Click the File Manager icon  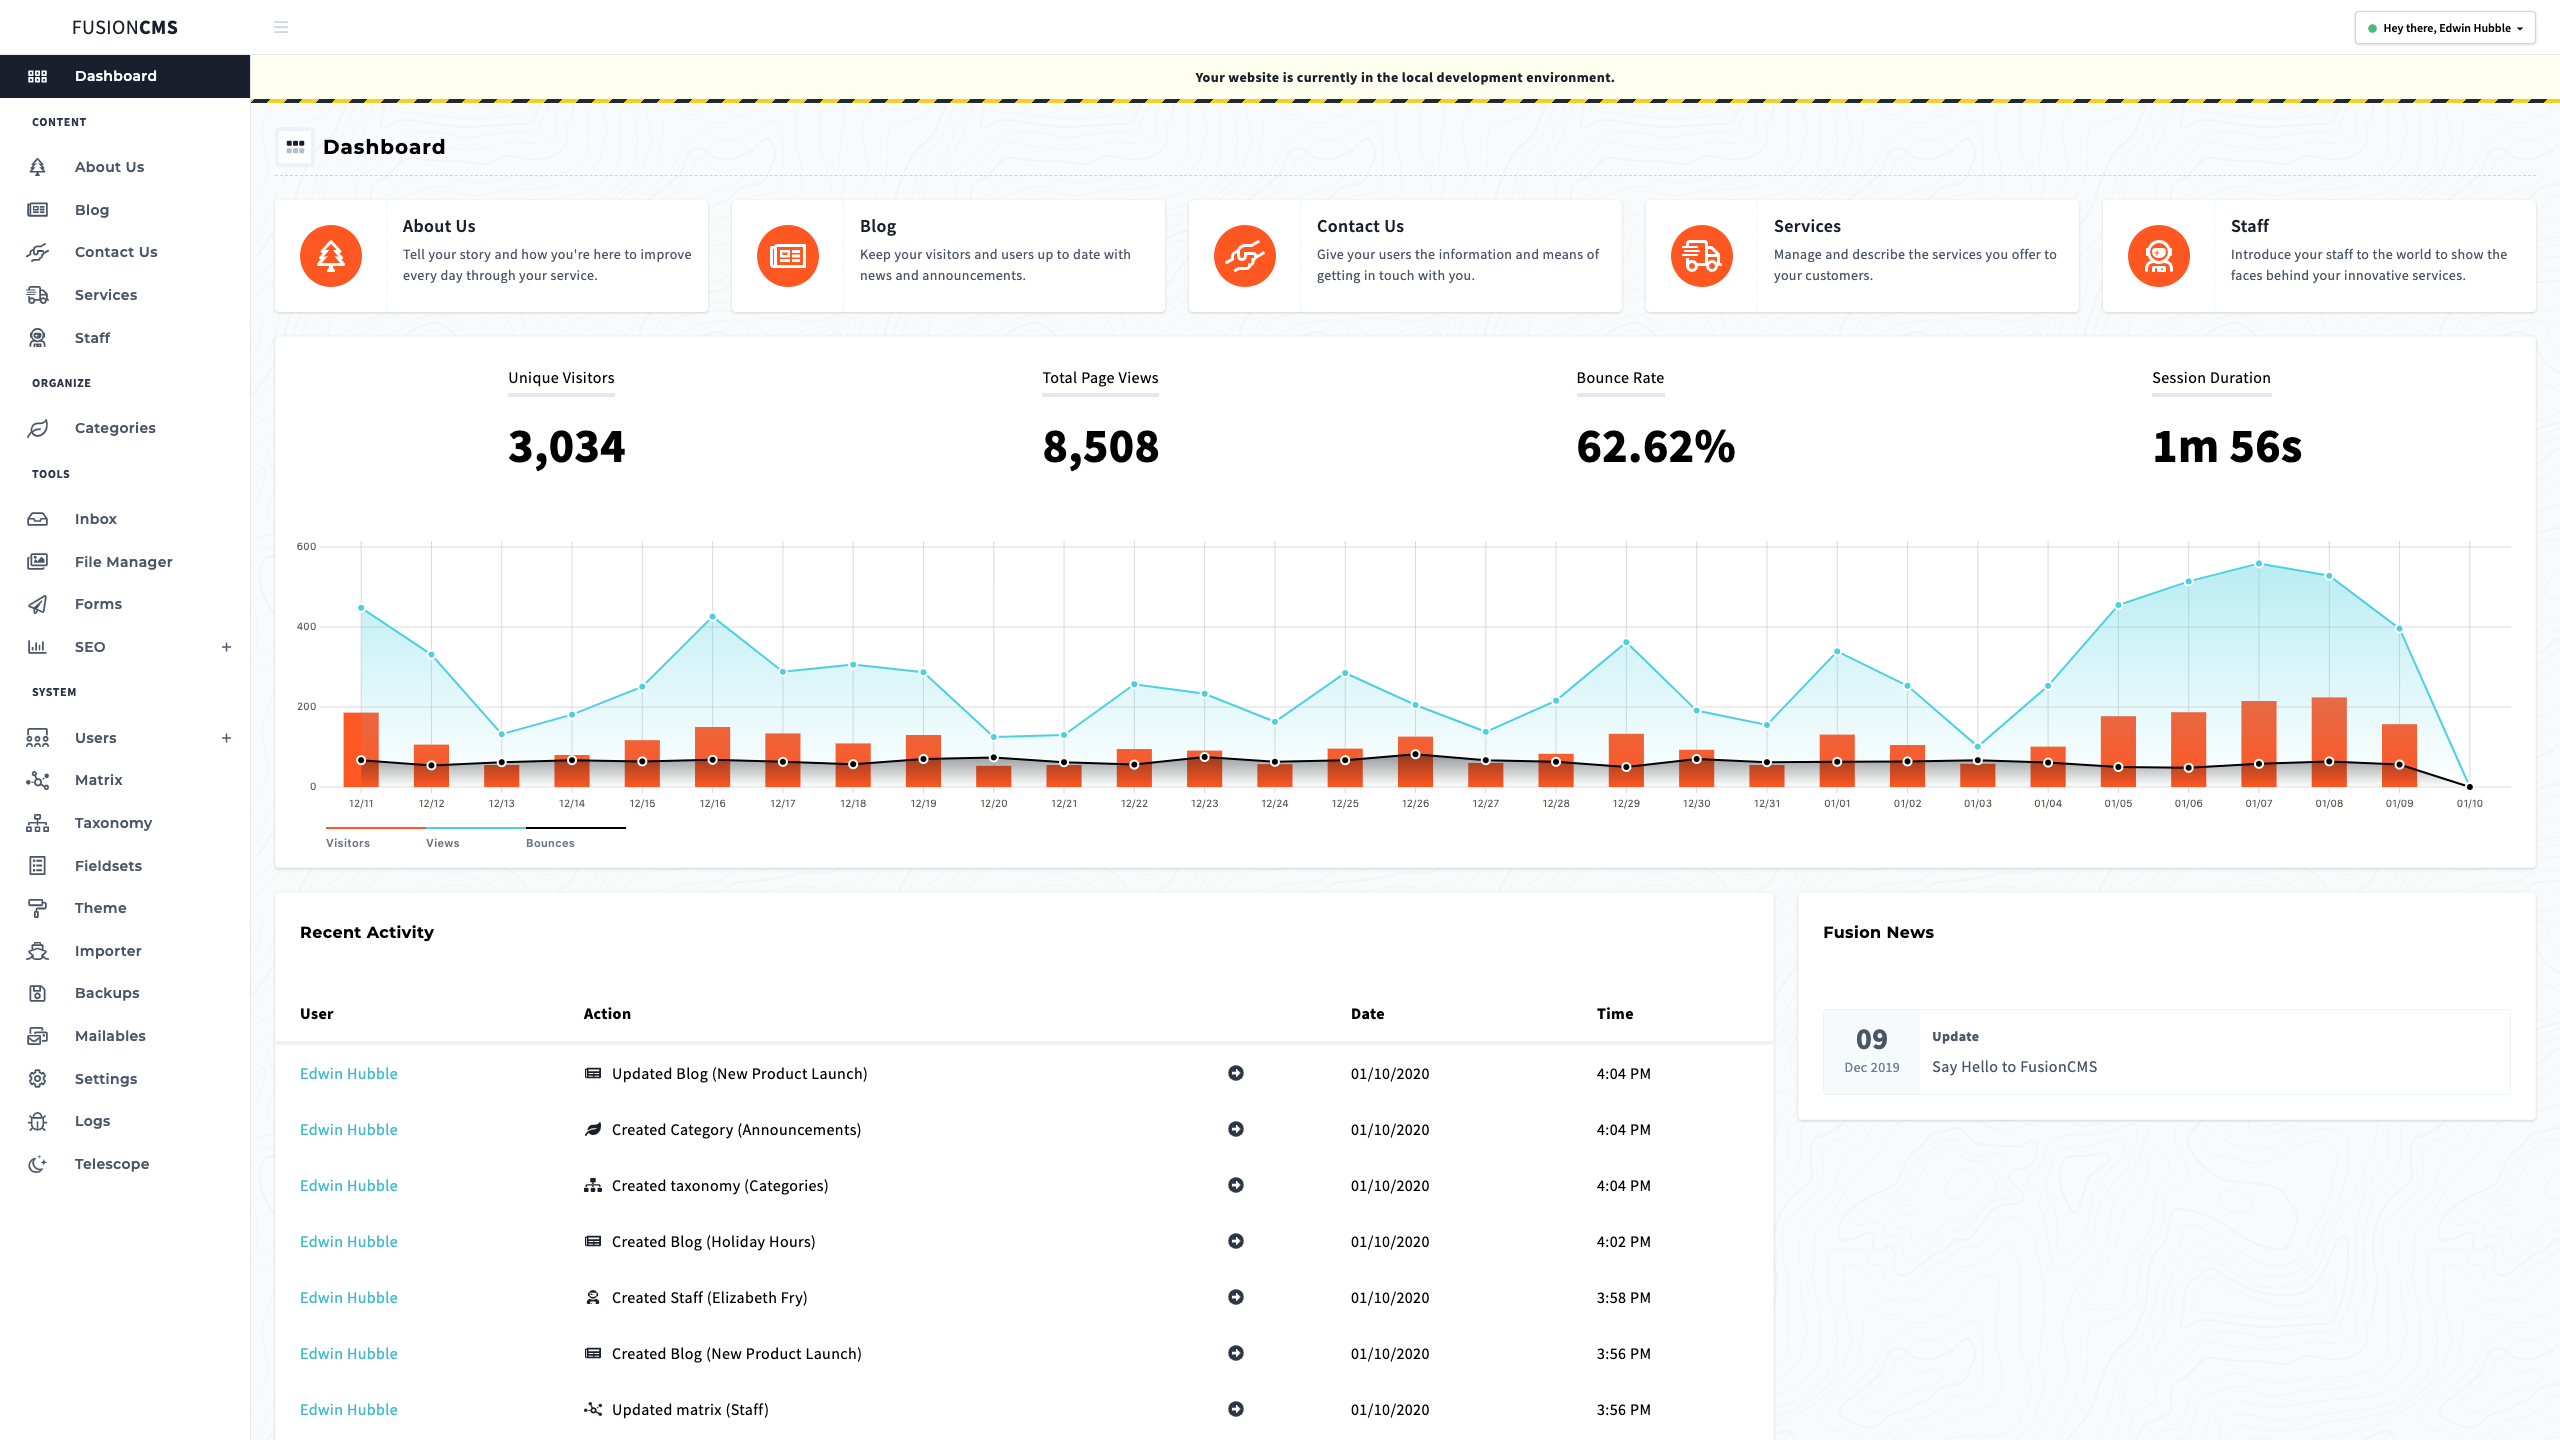[x=39, y=561]
